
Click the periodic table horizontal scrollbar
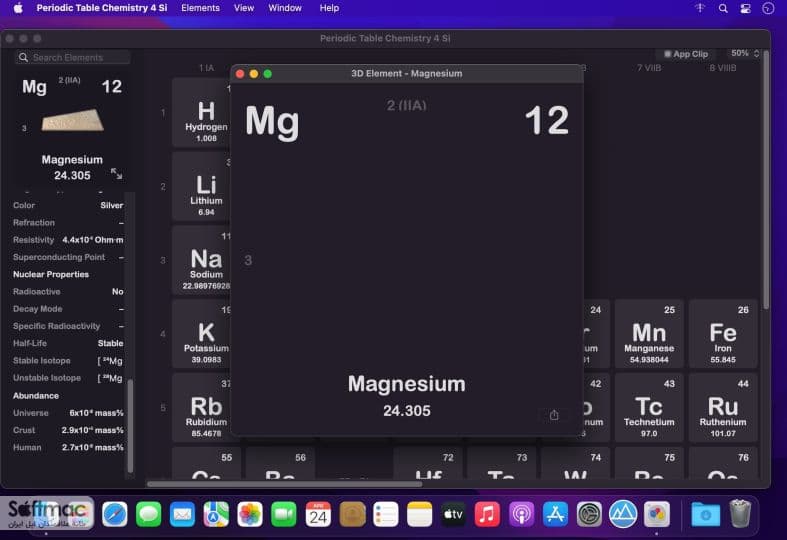pos(284,484)
